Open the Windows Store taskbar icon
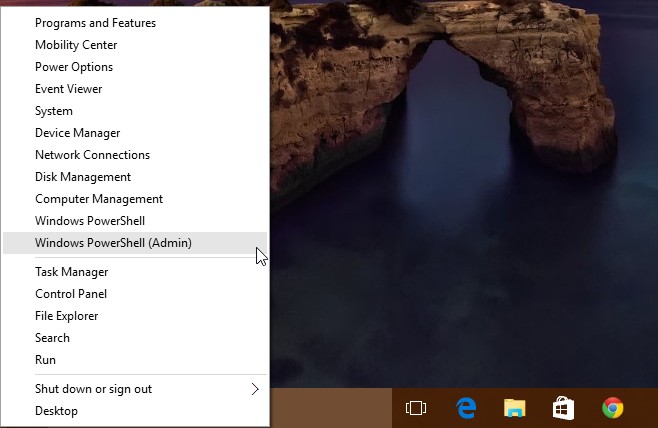Screen dimensions: 658x428 (564, 408)
